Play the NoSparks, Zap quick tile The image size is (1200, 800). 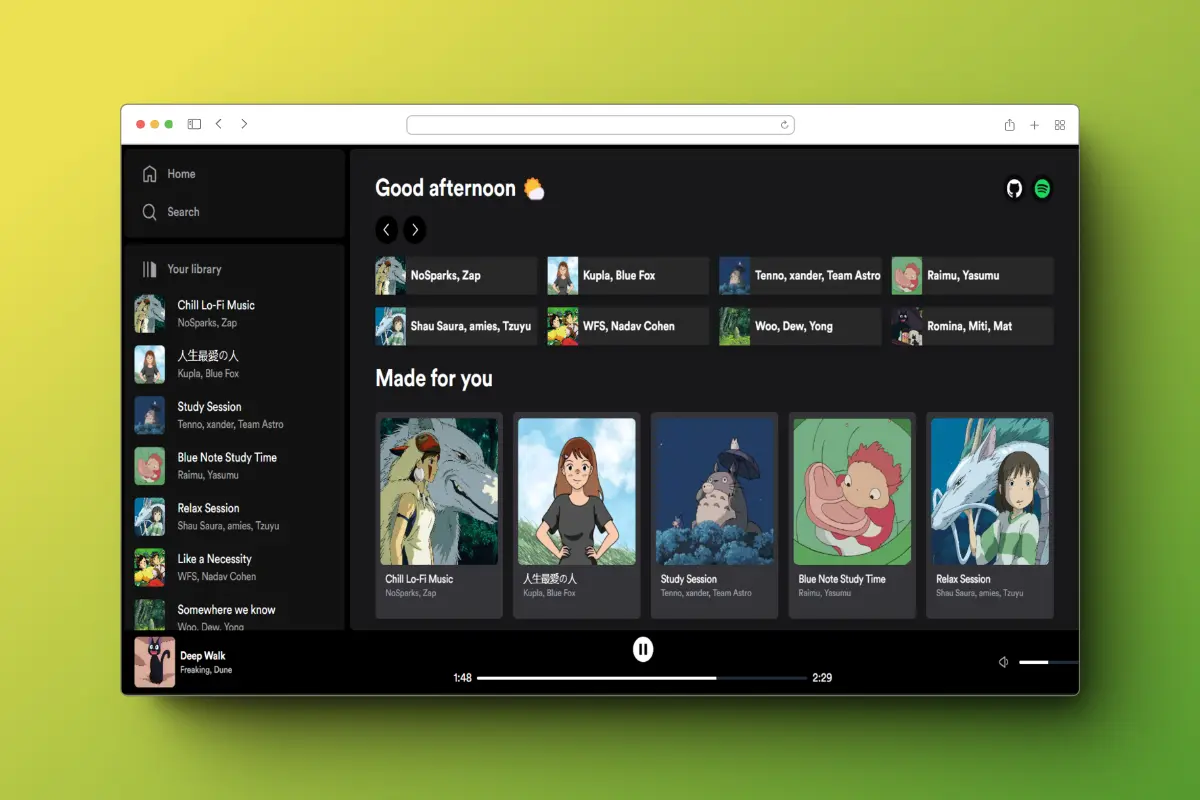(x=456, y=275)
